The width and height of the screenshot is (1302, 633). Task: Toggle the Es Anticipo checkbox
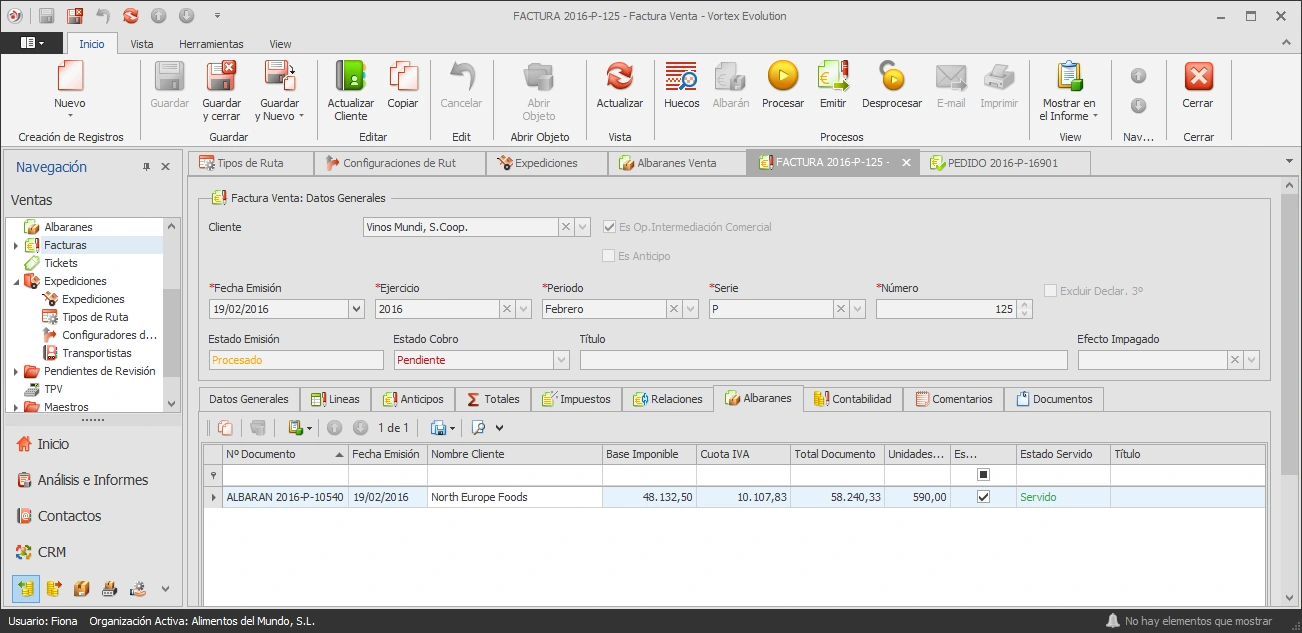click(x=608, y=256)
